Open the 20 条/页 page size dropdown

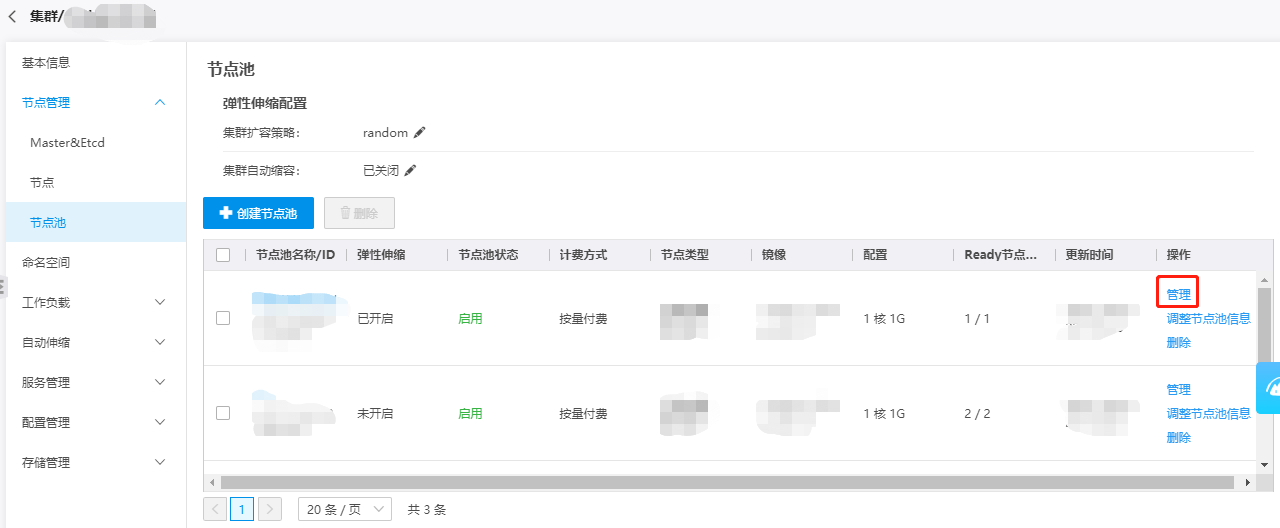click(345, 509)
